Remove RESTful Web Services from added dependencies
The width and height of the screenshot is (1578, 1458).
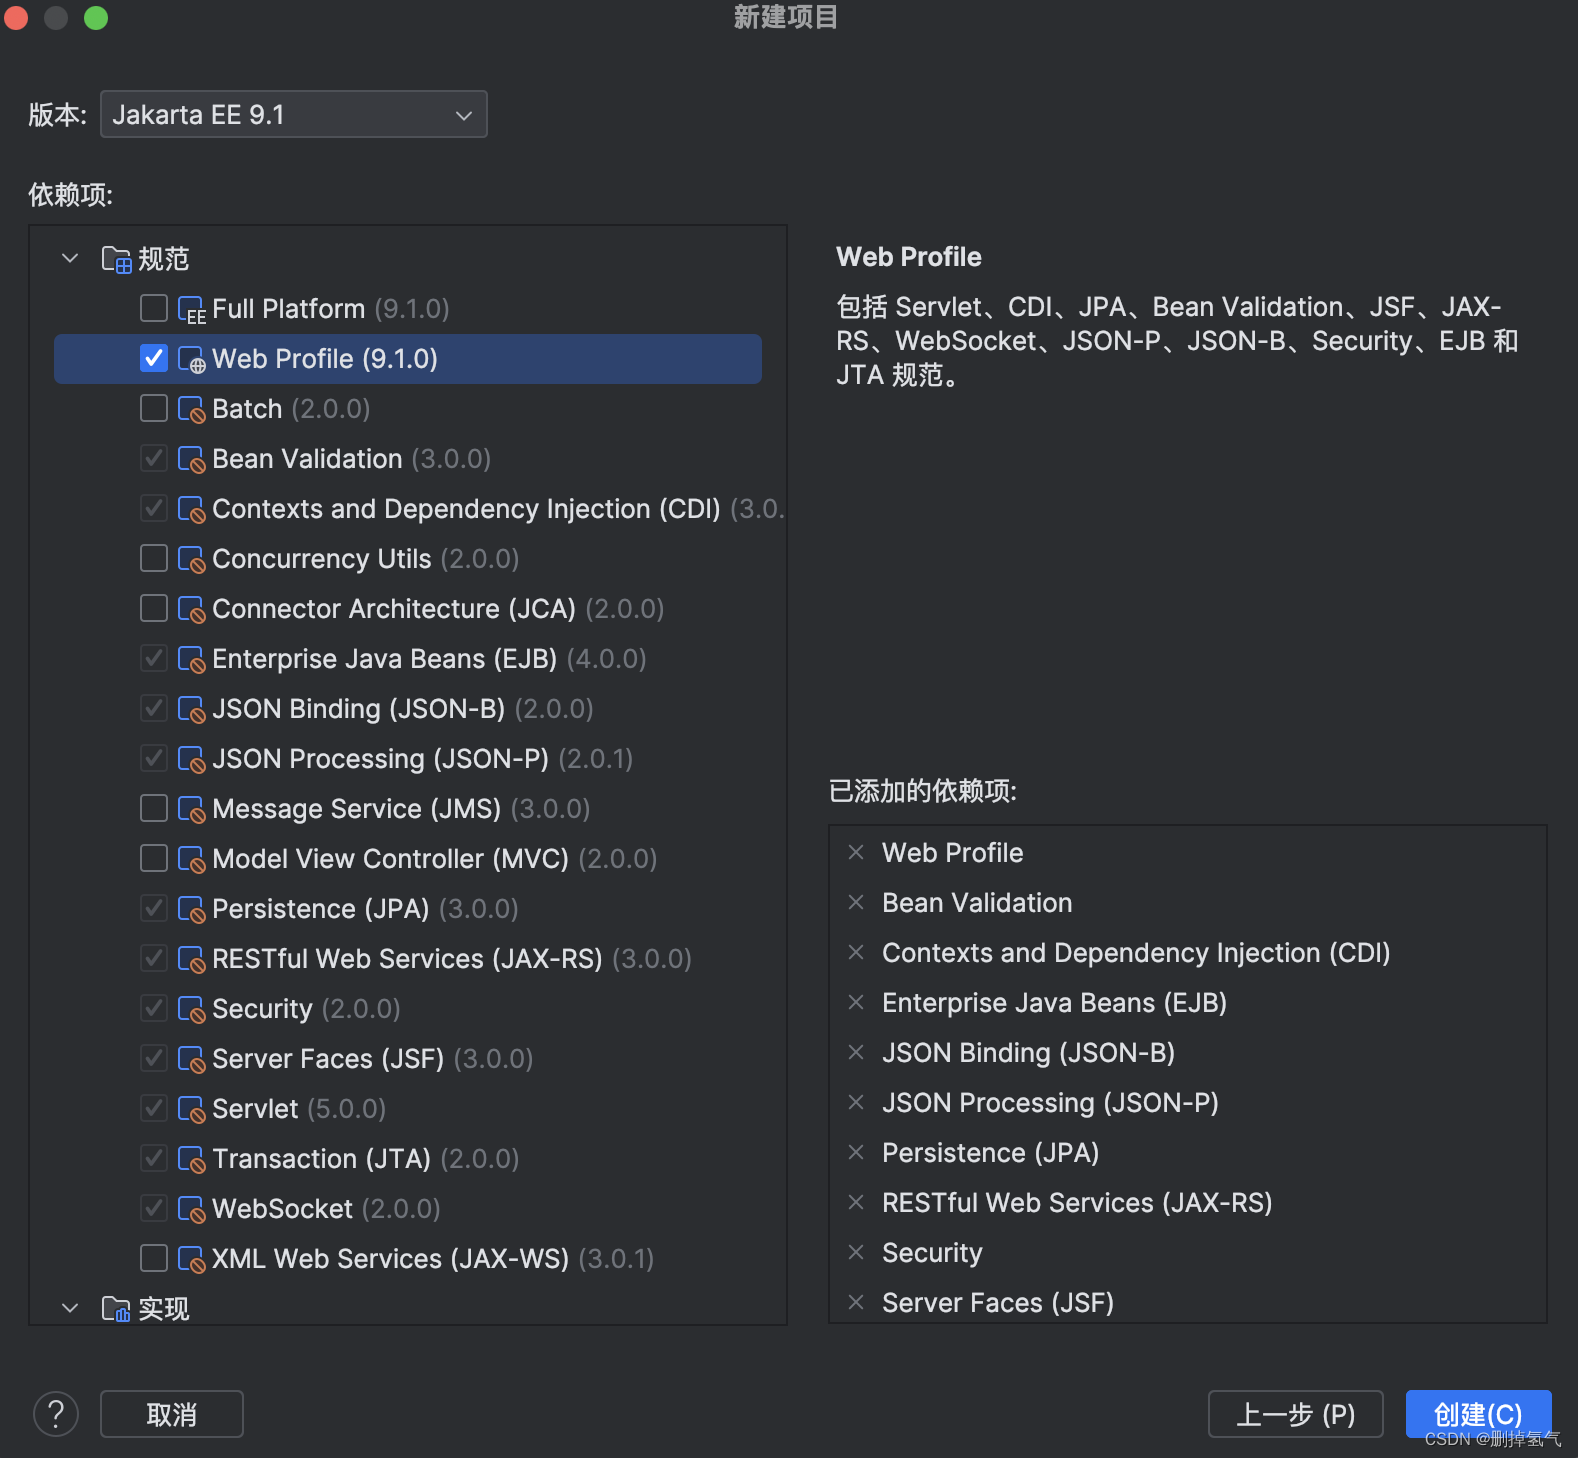[x=856, y=1202]
